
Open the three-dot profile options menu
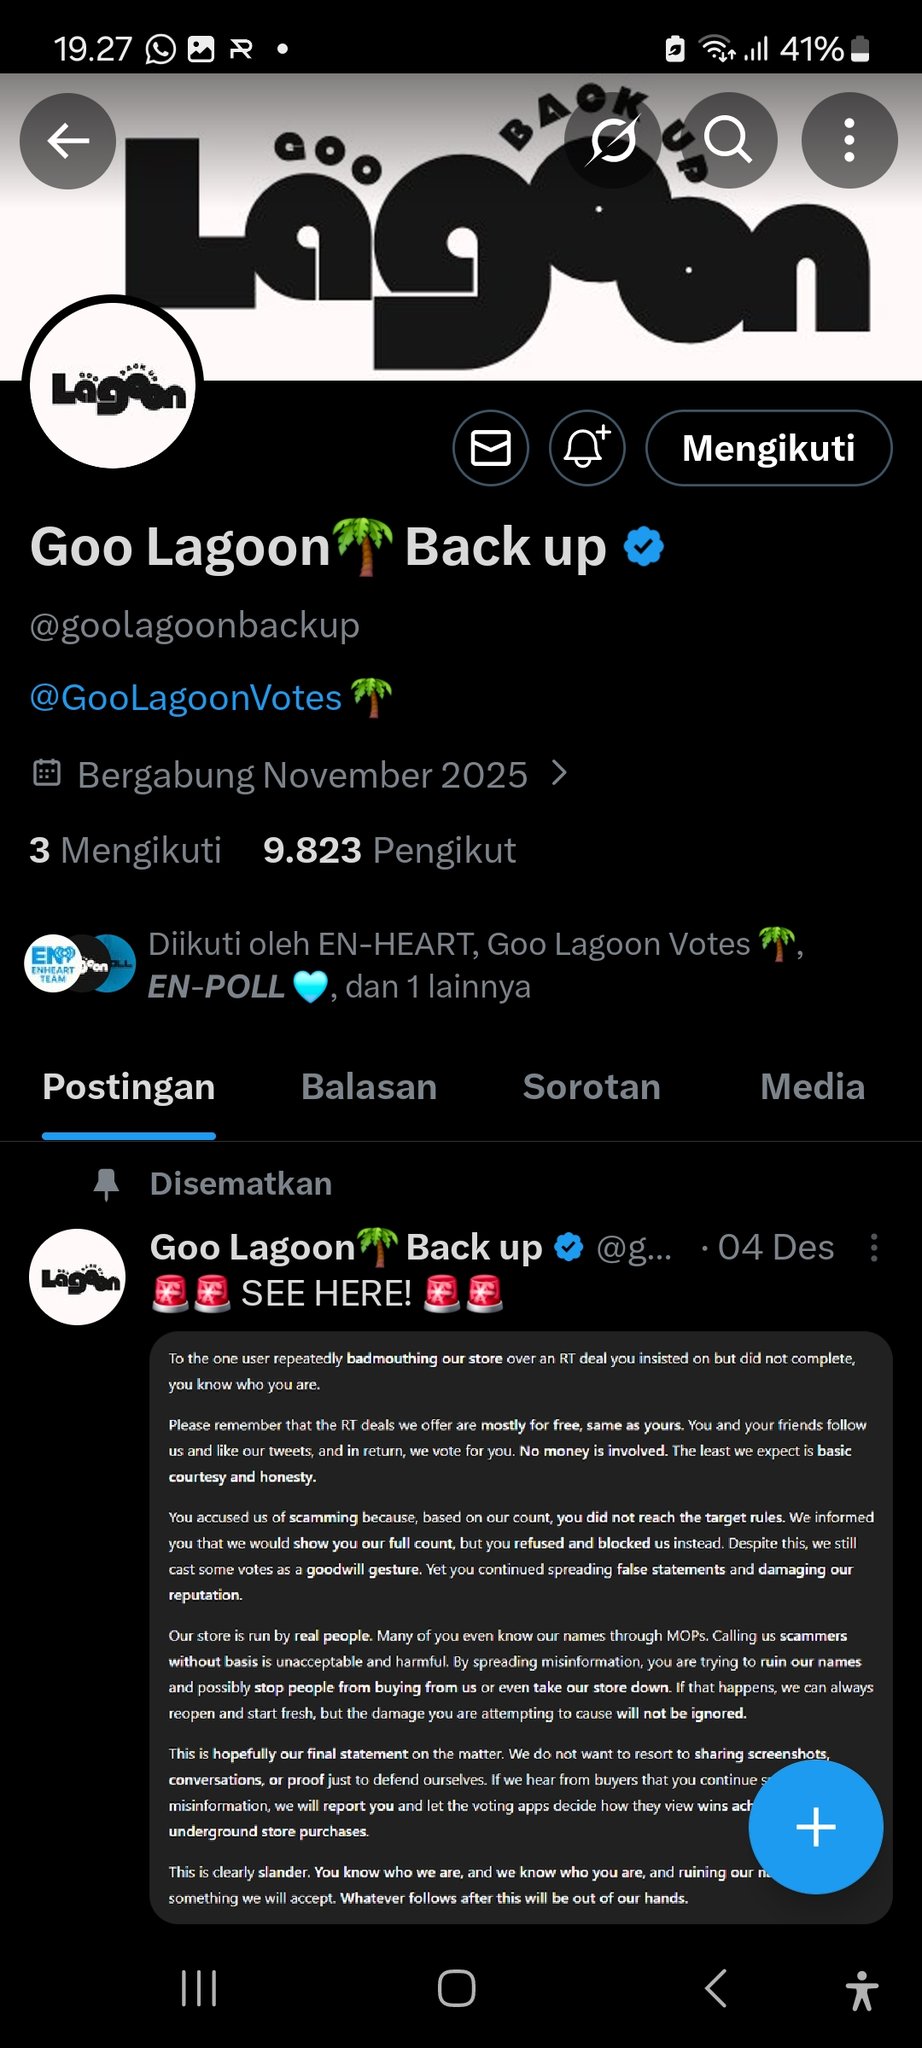(x=849, y=141)
